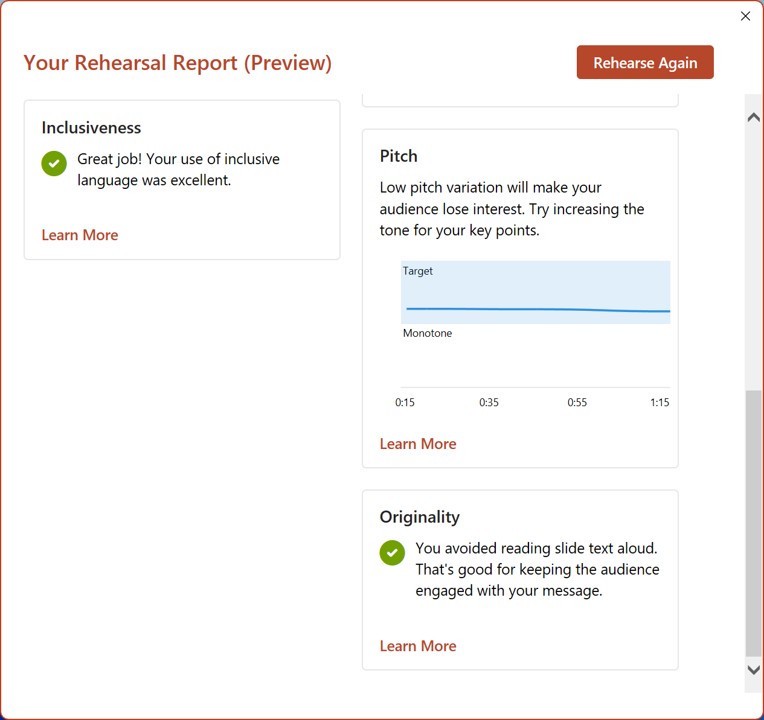Open Learn More in the Inclusiveness card
This screenshot has width=764, height=720.
(x=80, y=235)
